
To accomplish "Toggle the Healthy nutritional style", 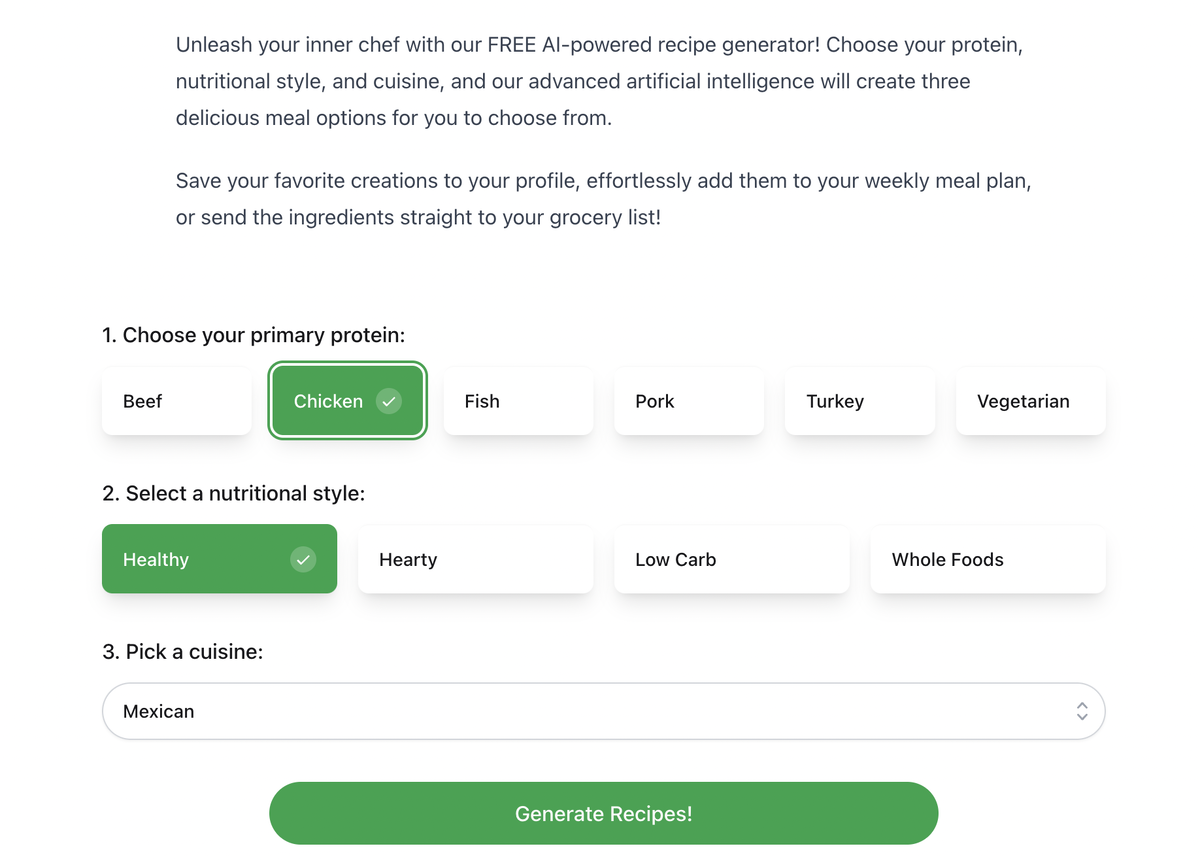I will 200,559.
